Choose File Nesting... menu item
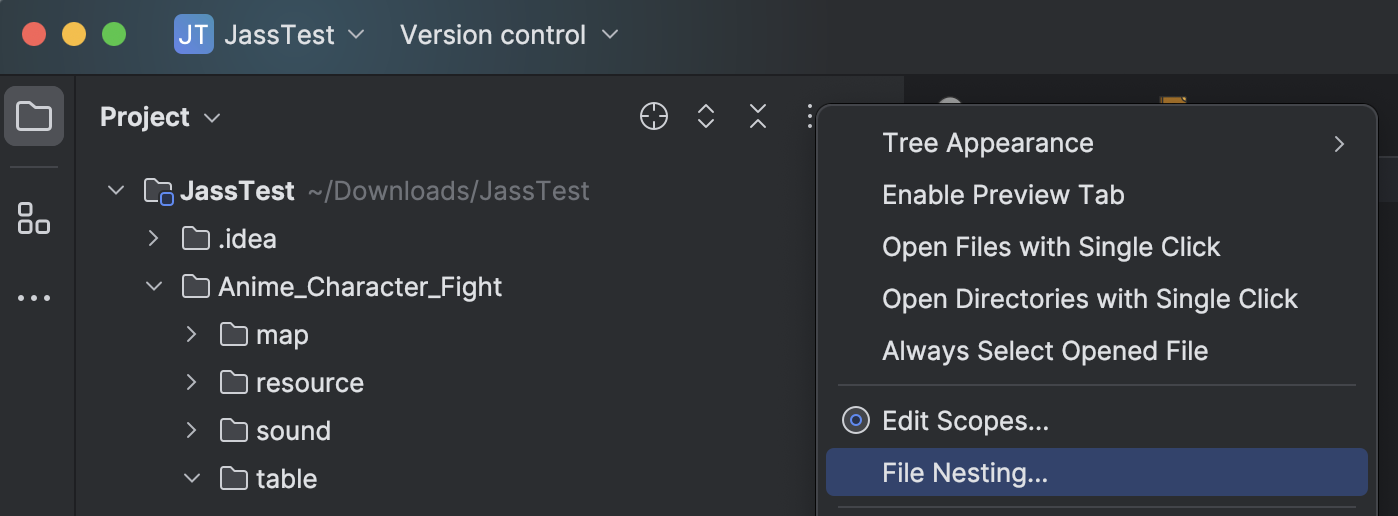Image resolution: width=1398 pixels, height=516 pixels. 965,473
